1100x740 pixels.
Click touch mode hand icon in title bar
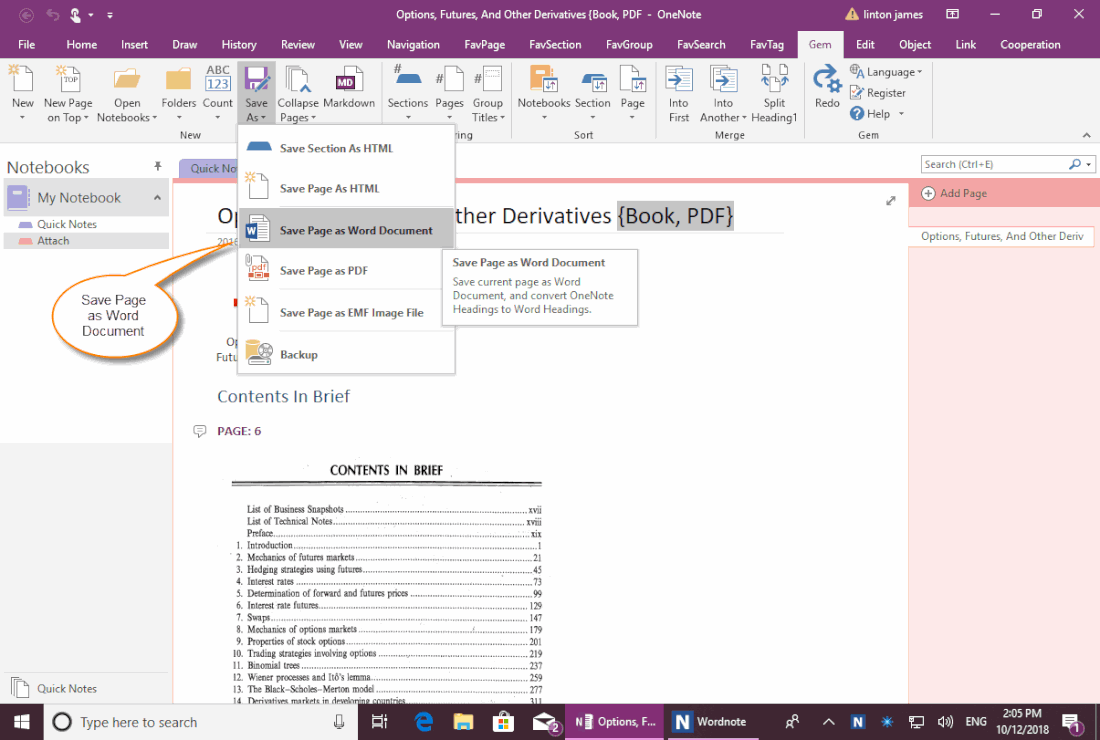pos(75,14)
